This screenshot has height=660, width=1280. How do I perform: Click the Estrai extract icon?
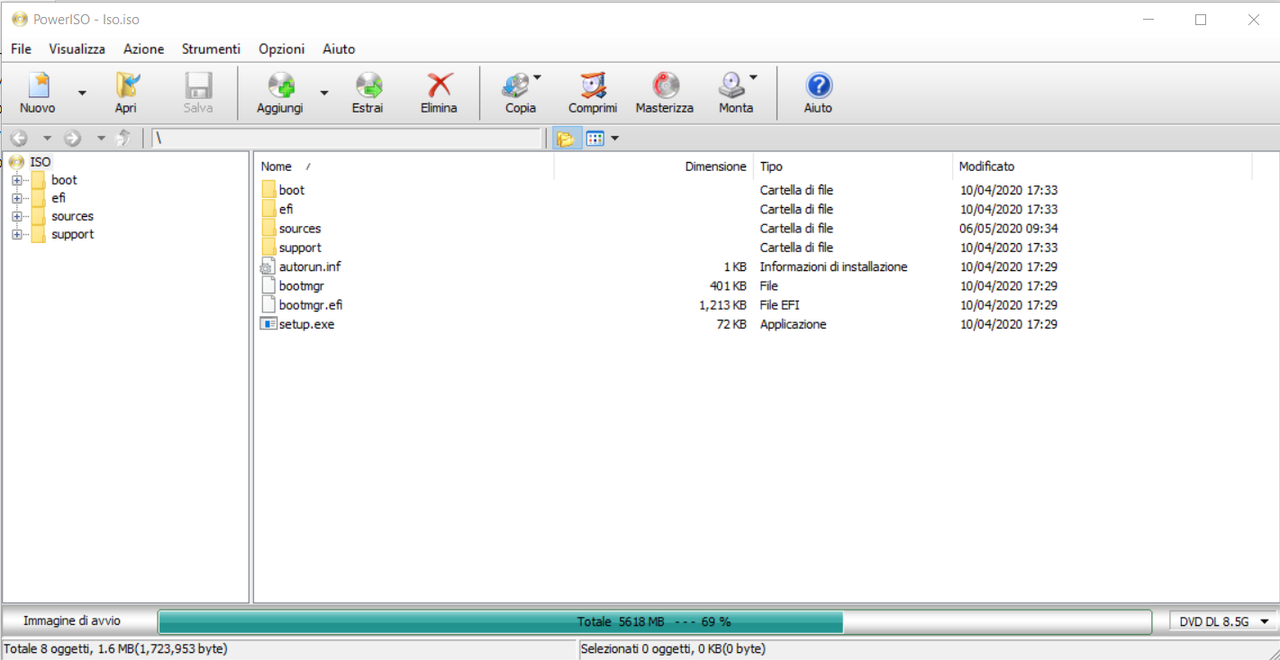tap(367, 86)
